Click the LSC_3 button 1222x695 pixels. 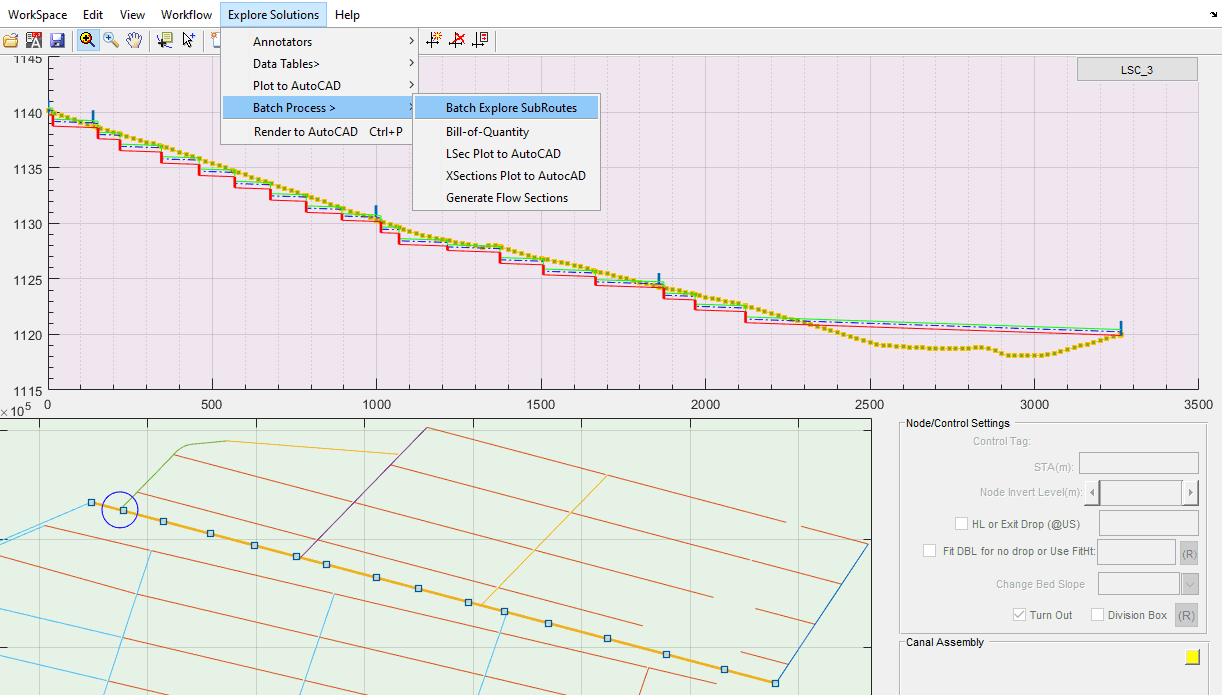1136,69
